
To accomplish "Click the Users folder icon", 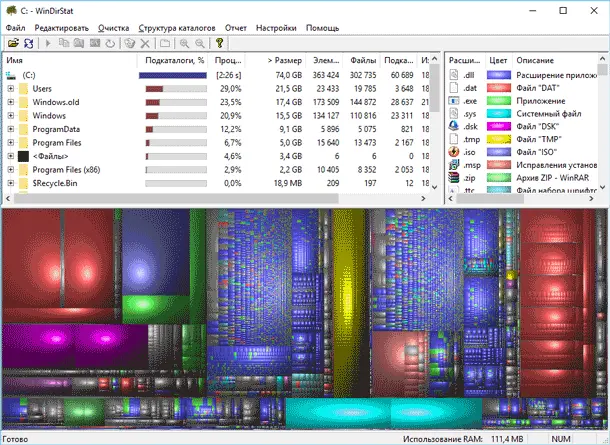I will coord(23,89).
